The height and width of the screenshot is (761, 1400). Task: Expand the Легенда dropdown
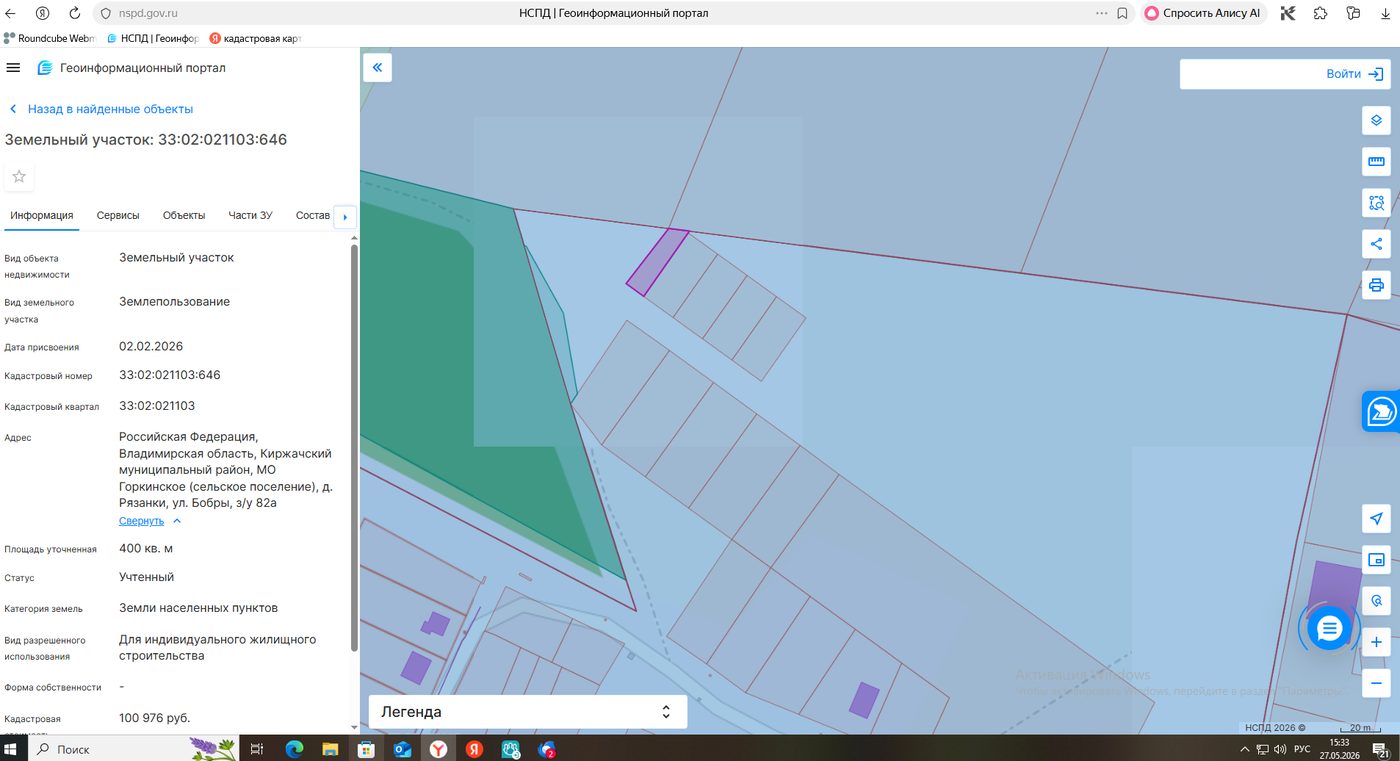click(x=528, y=712)
